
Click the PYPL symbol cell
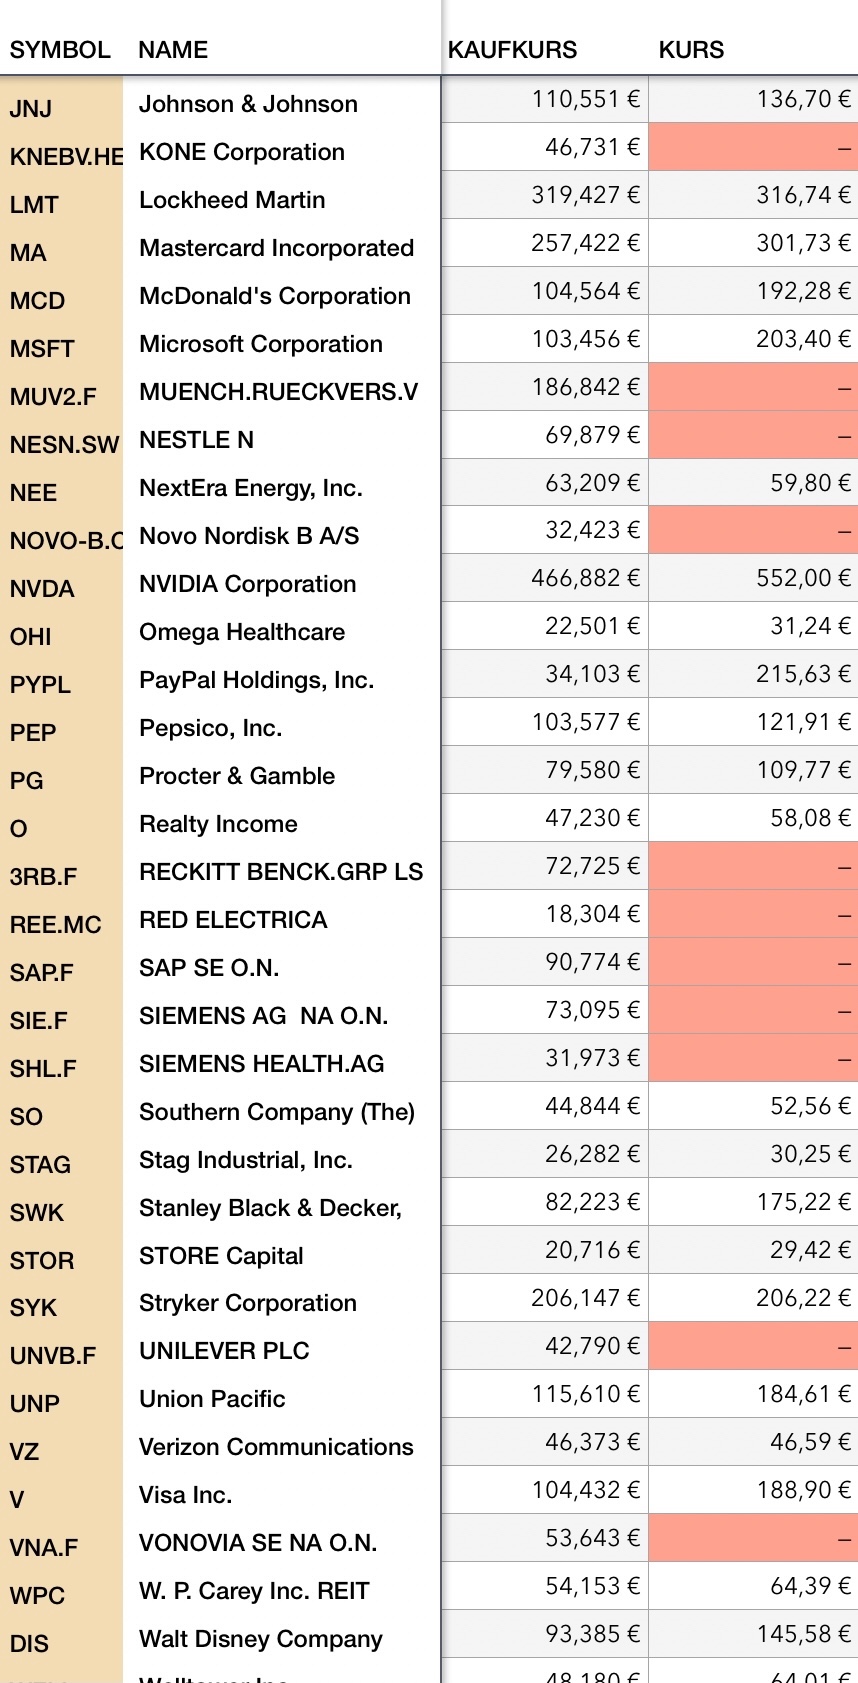[40, 685]
